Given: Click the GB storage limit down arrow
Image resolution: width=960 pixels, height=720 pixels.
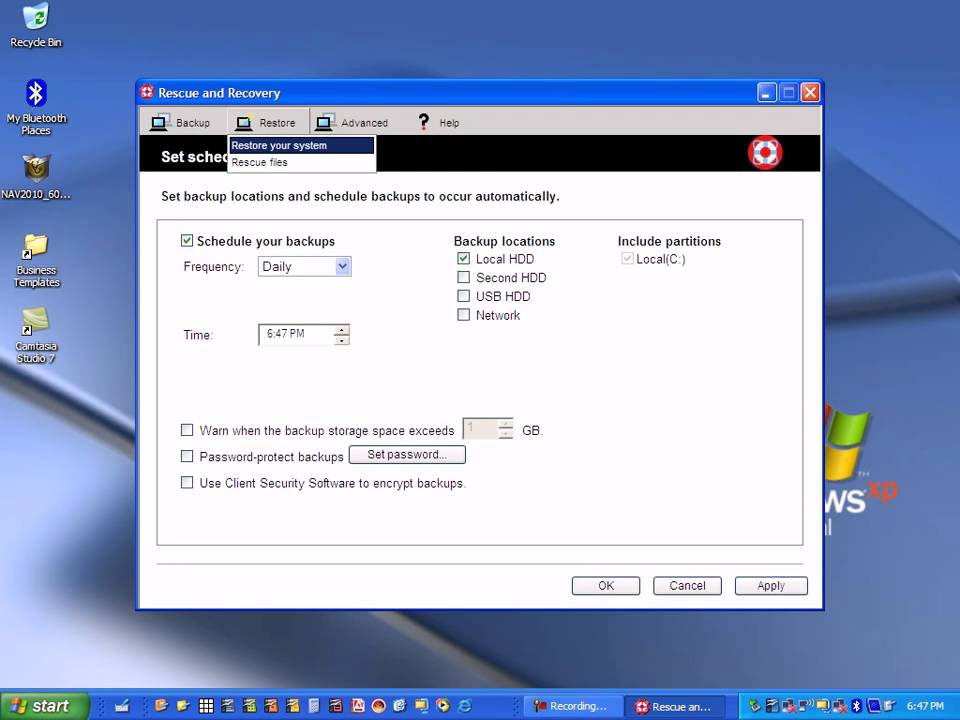Looking at the screenshot, I should click(x=506, y=434).
